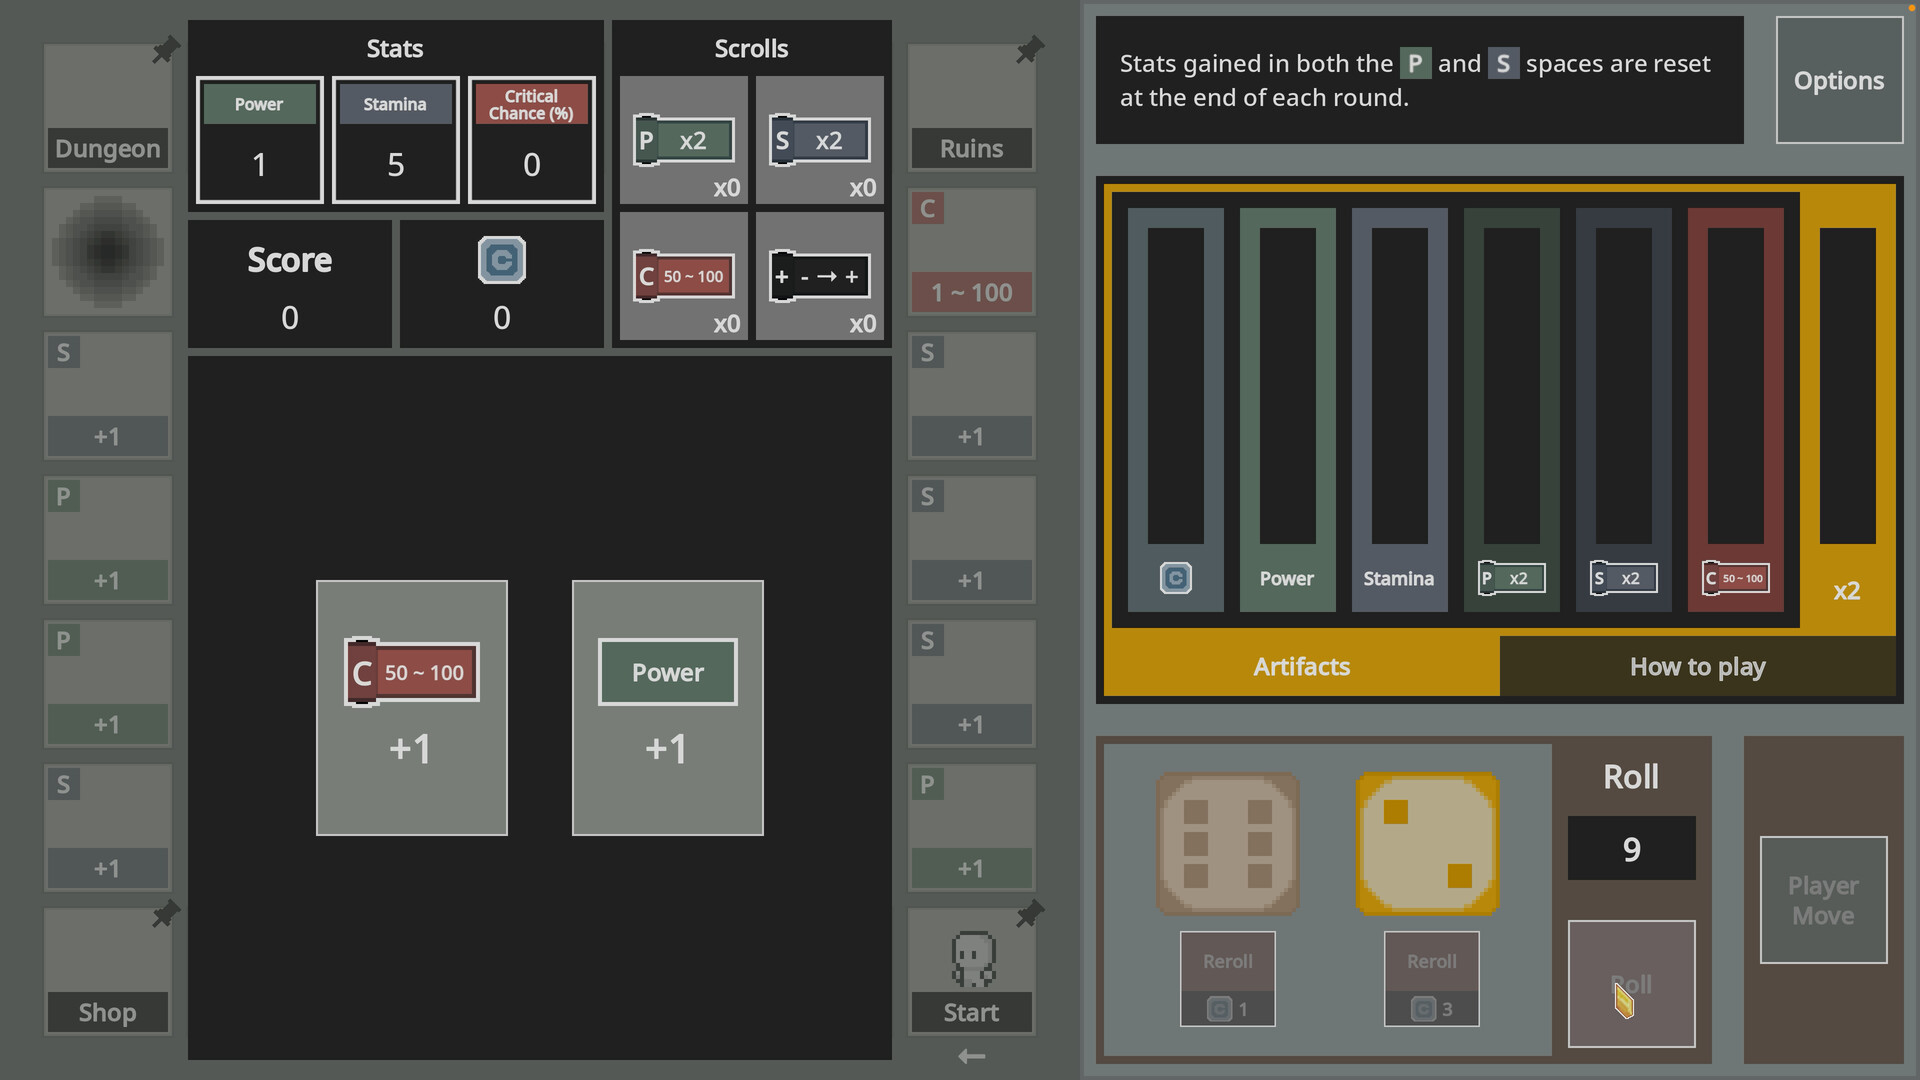Open the Options menu
This screenshot has height=1080, width=1920.
point(1839,80)
